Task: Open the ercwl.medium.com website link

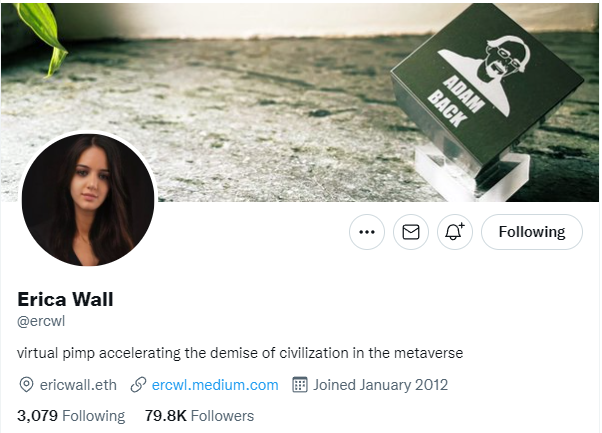Action: tap(215, 385)
